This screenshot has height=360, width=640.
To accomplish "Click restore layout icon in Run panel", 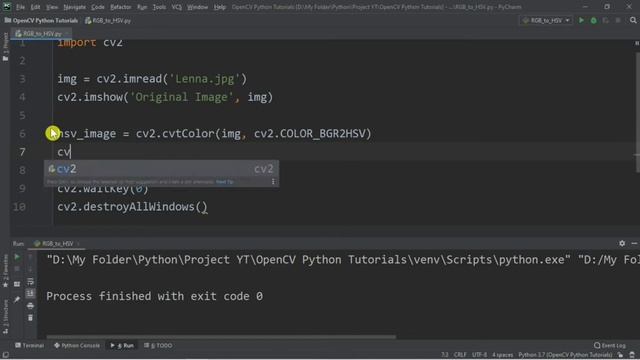I will pyautogui.click(x=17, y=284).
